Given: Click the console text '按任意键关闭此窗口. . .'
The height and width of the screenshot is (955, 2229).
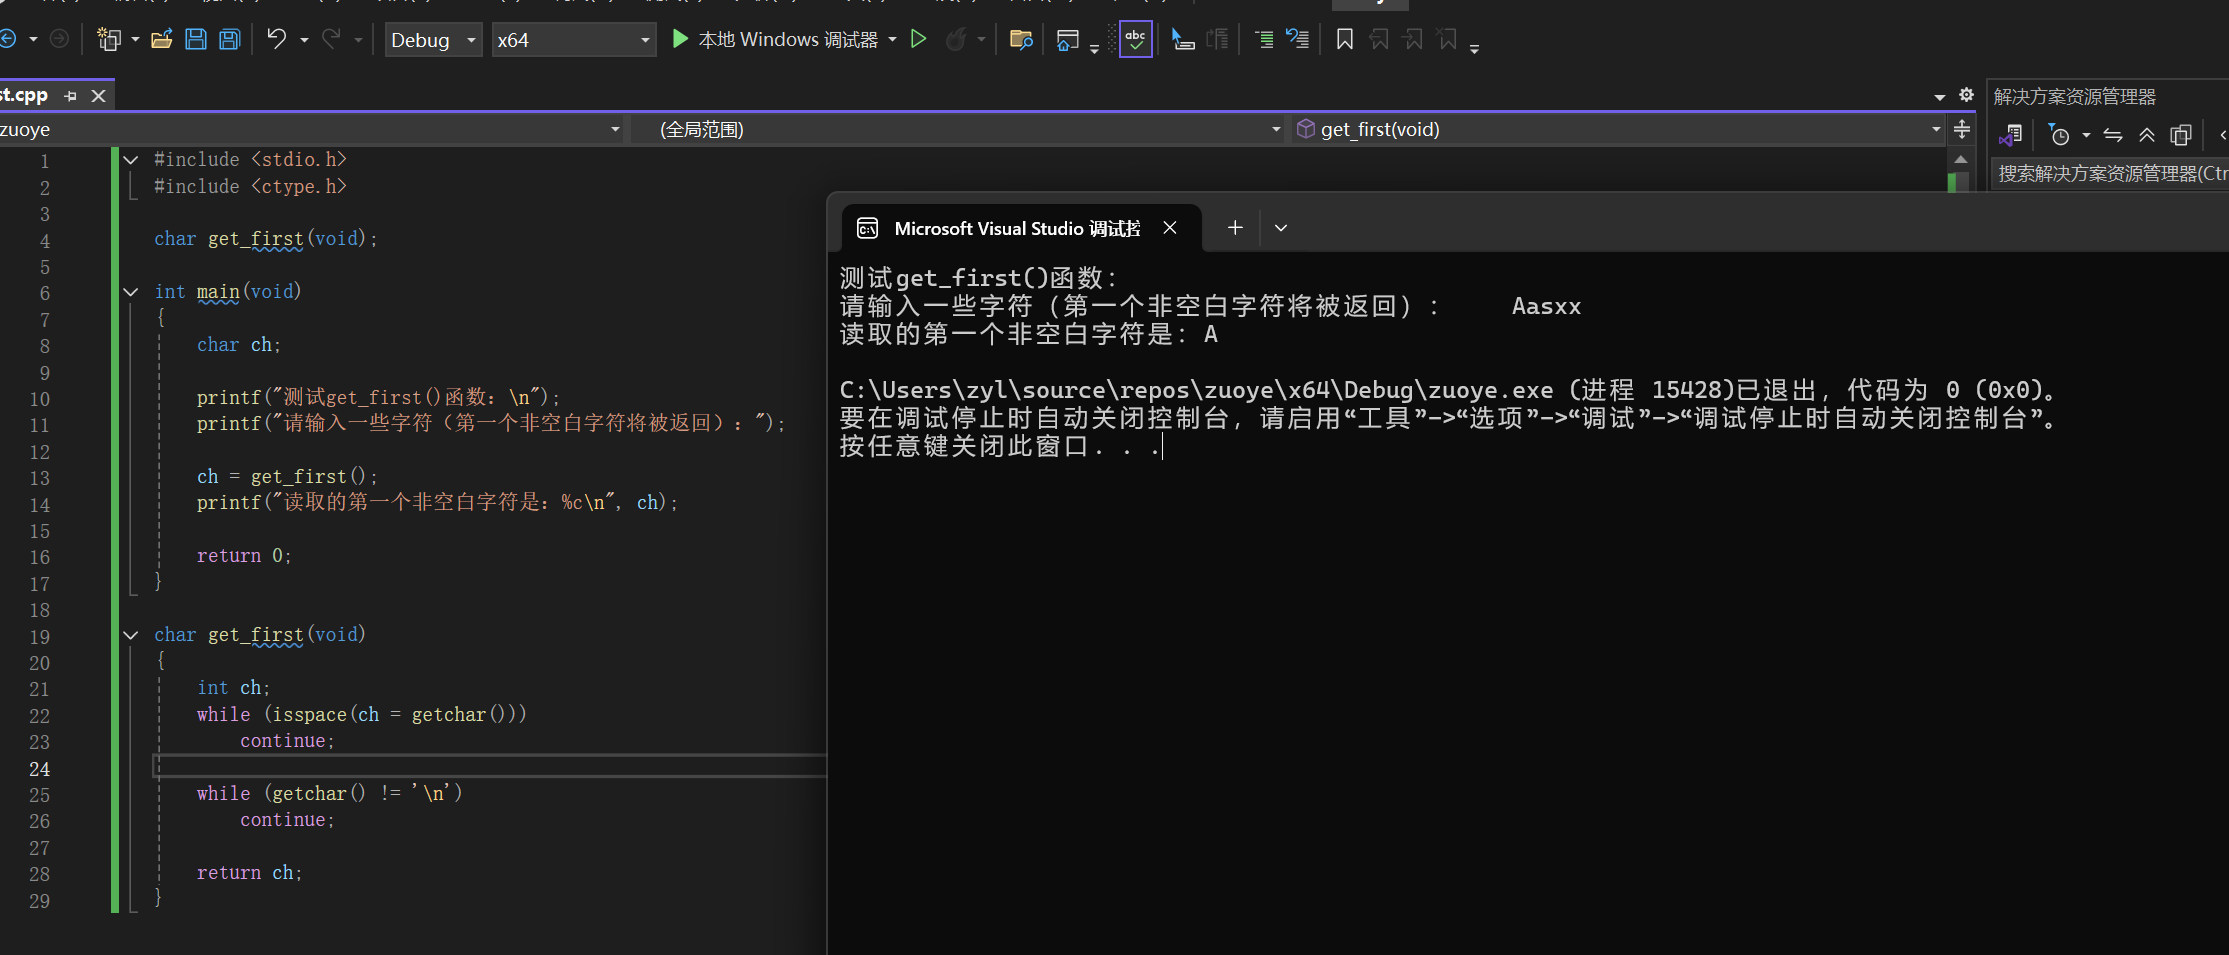Looking at the screenshot, I should pos(1000,446).
